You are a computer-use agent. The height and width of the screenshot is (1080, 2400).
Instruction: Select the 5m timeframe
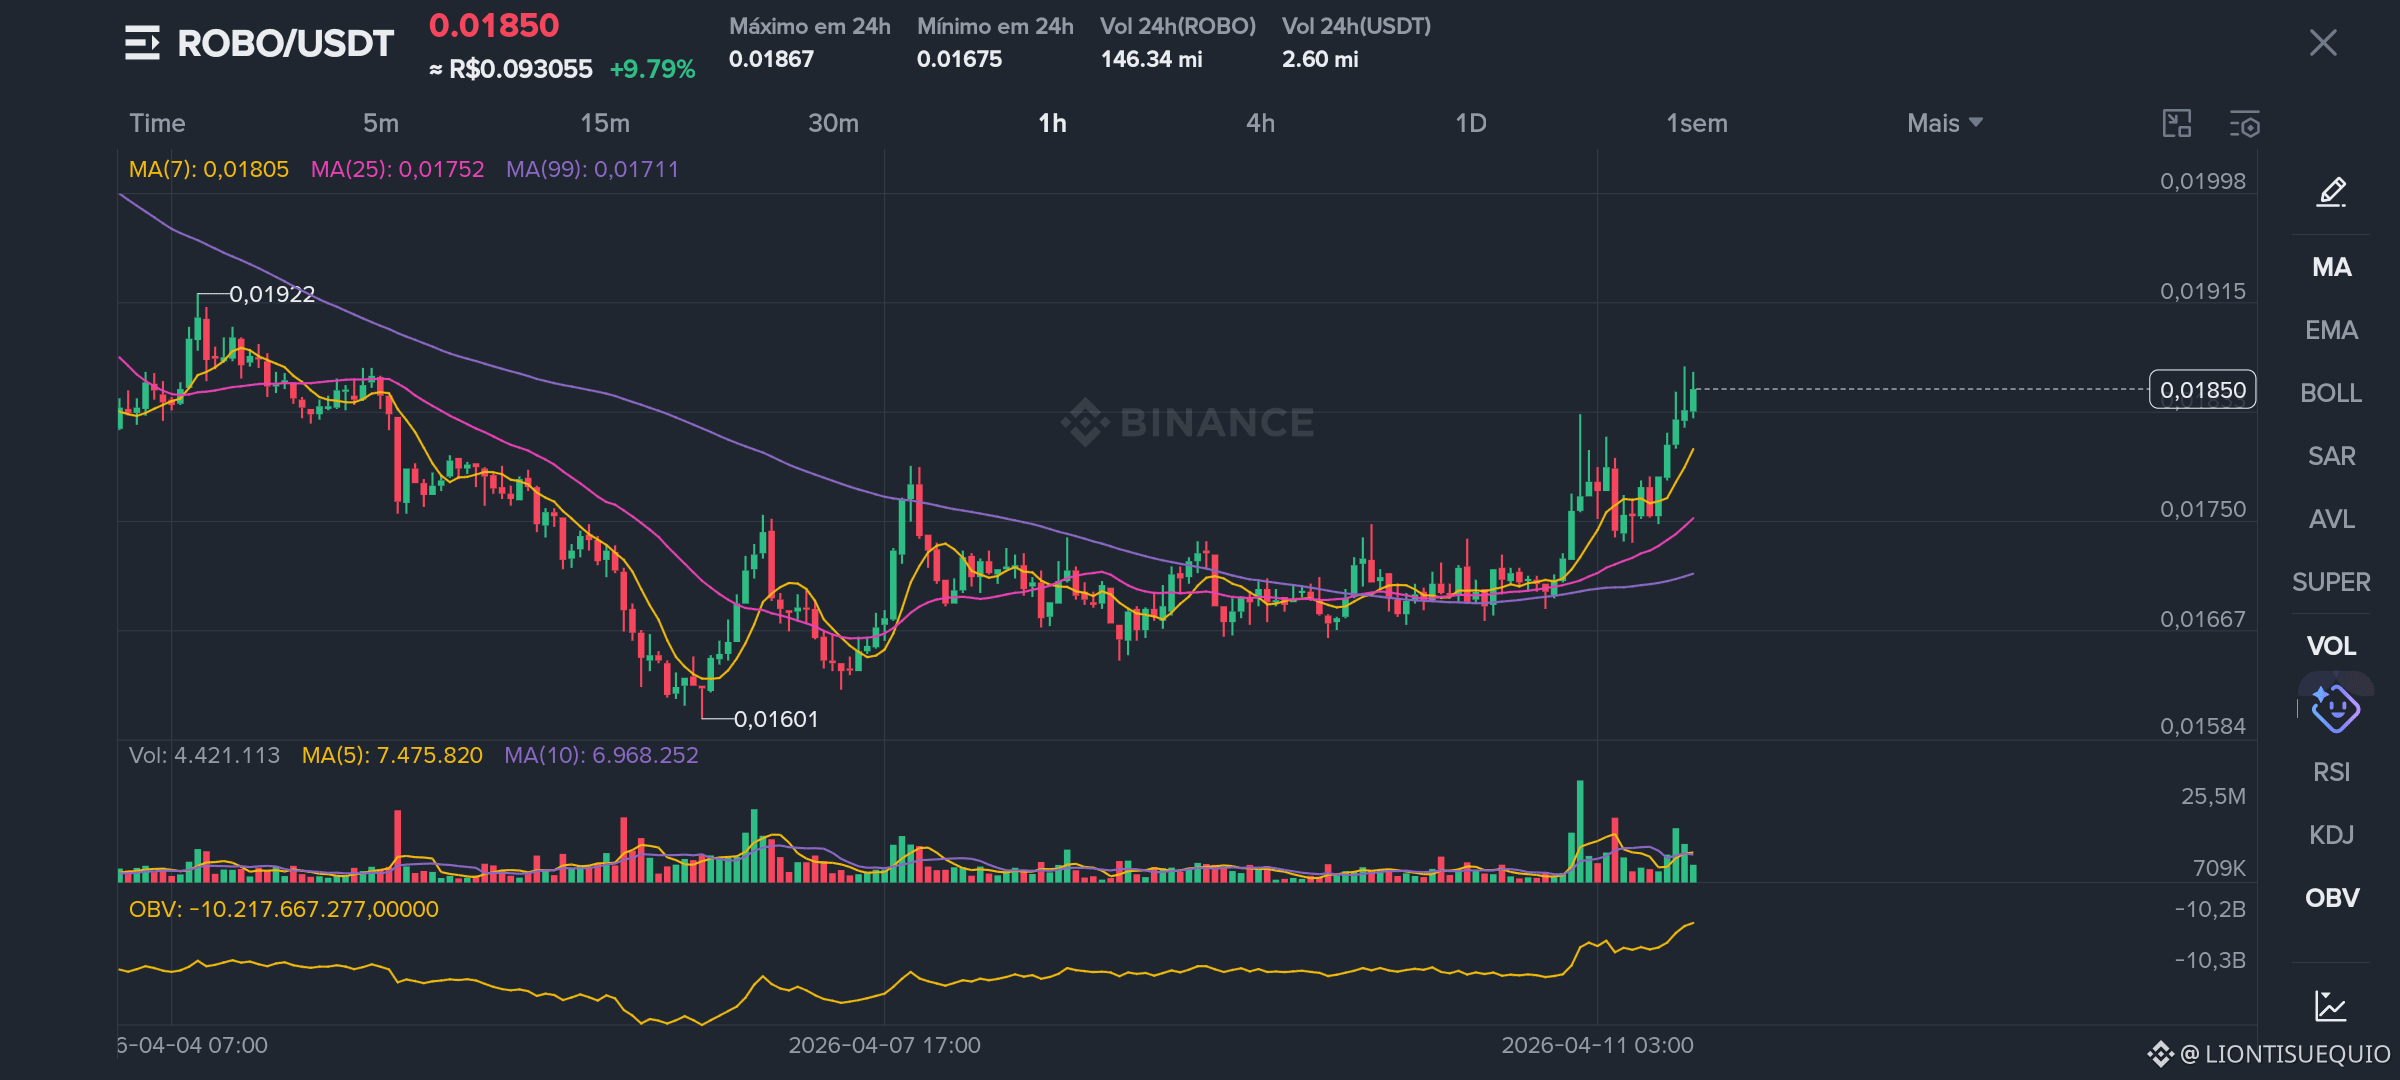coord(381,123)
